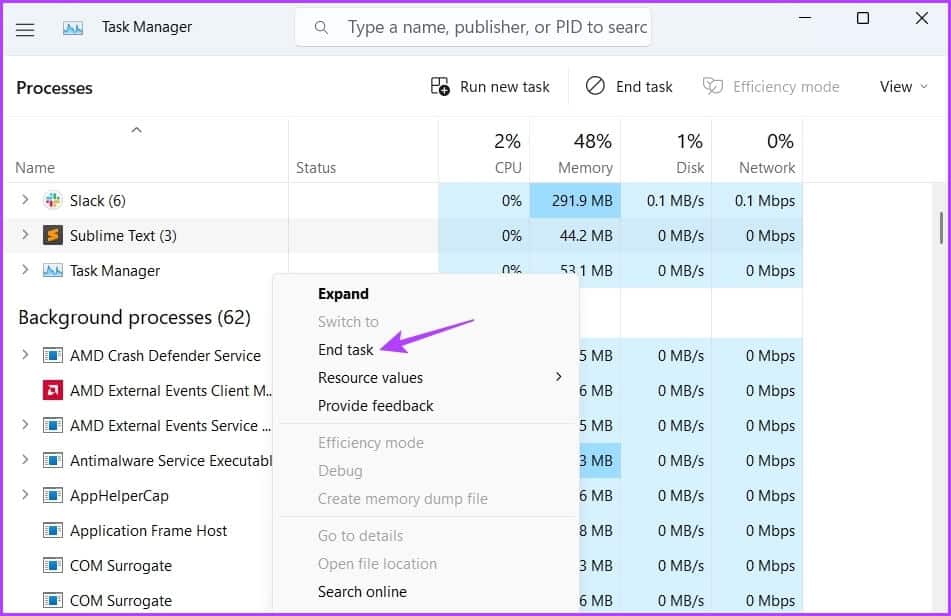The image size is (951, 616).
Task: Sort processes by CPU usage
Action: 484,153
